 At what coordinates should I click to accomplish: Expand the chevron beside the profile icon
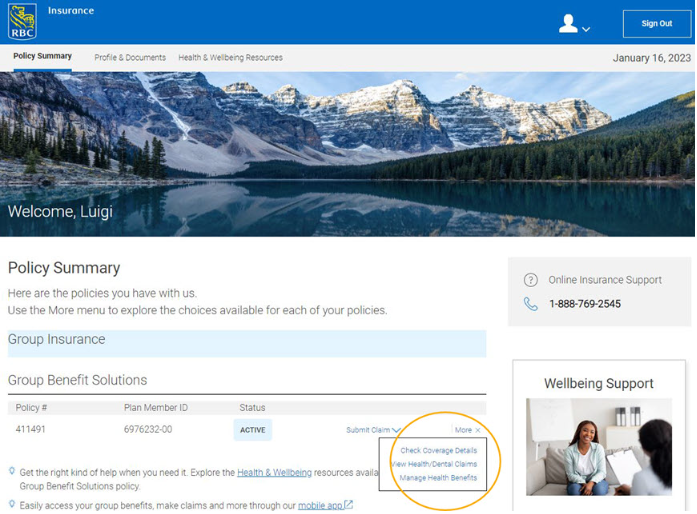point(586,29)
